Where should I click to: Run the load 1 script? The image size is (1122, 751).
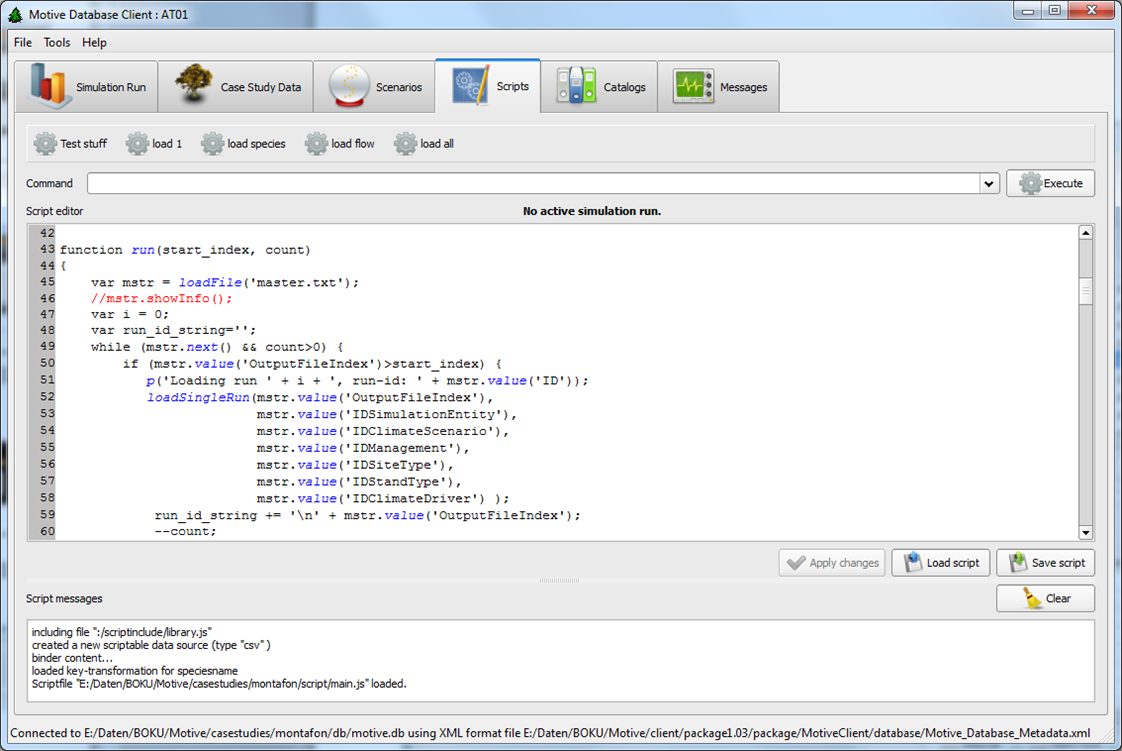(x=154, y=144)
